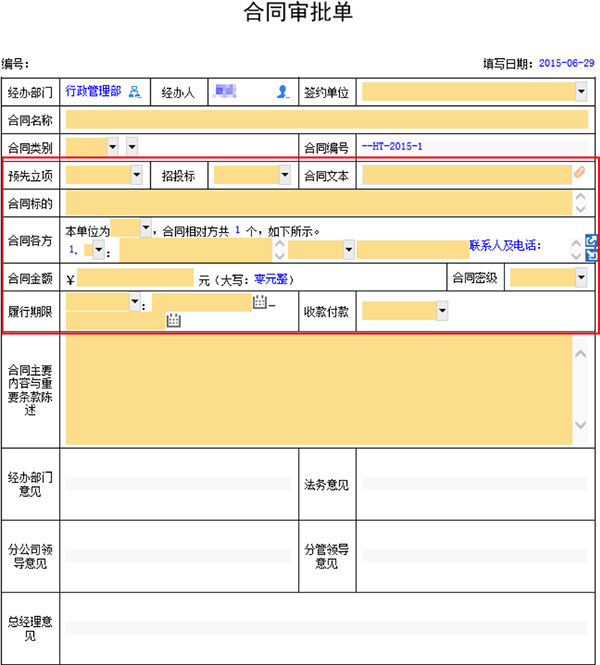Expand the 签约单位 dropdown
Viewport: 600px width, 665px height.
(581, 92)
